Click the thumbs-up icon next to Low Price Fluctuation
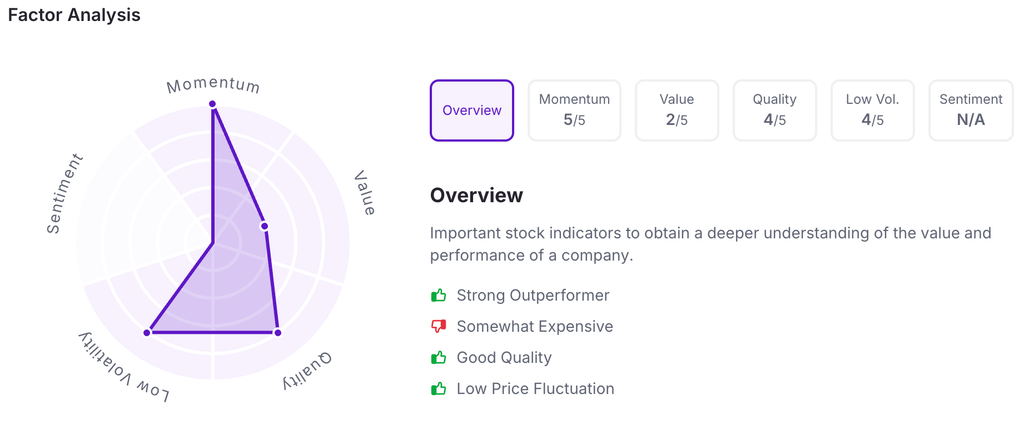 (438, 388)
